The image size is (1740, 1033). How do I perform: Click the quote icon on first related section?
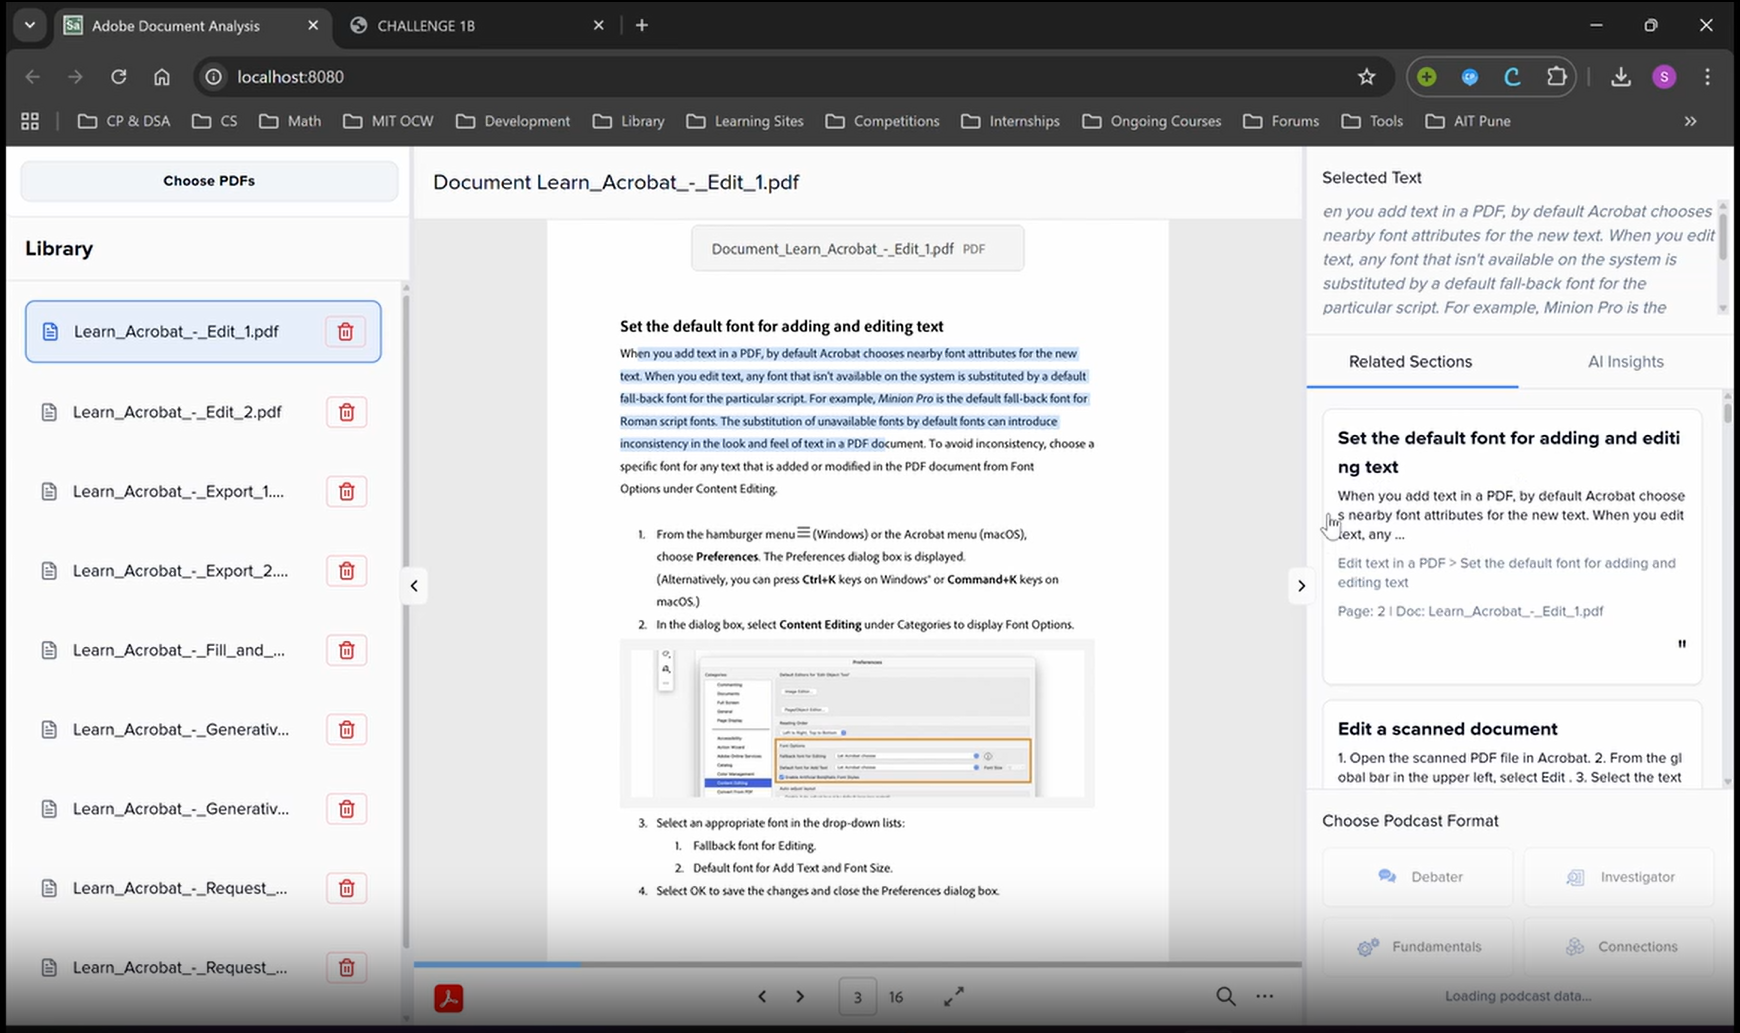click(x=1681, y=645)
